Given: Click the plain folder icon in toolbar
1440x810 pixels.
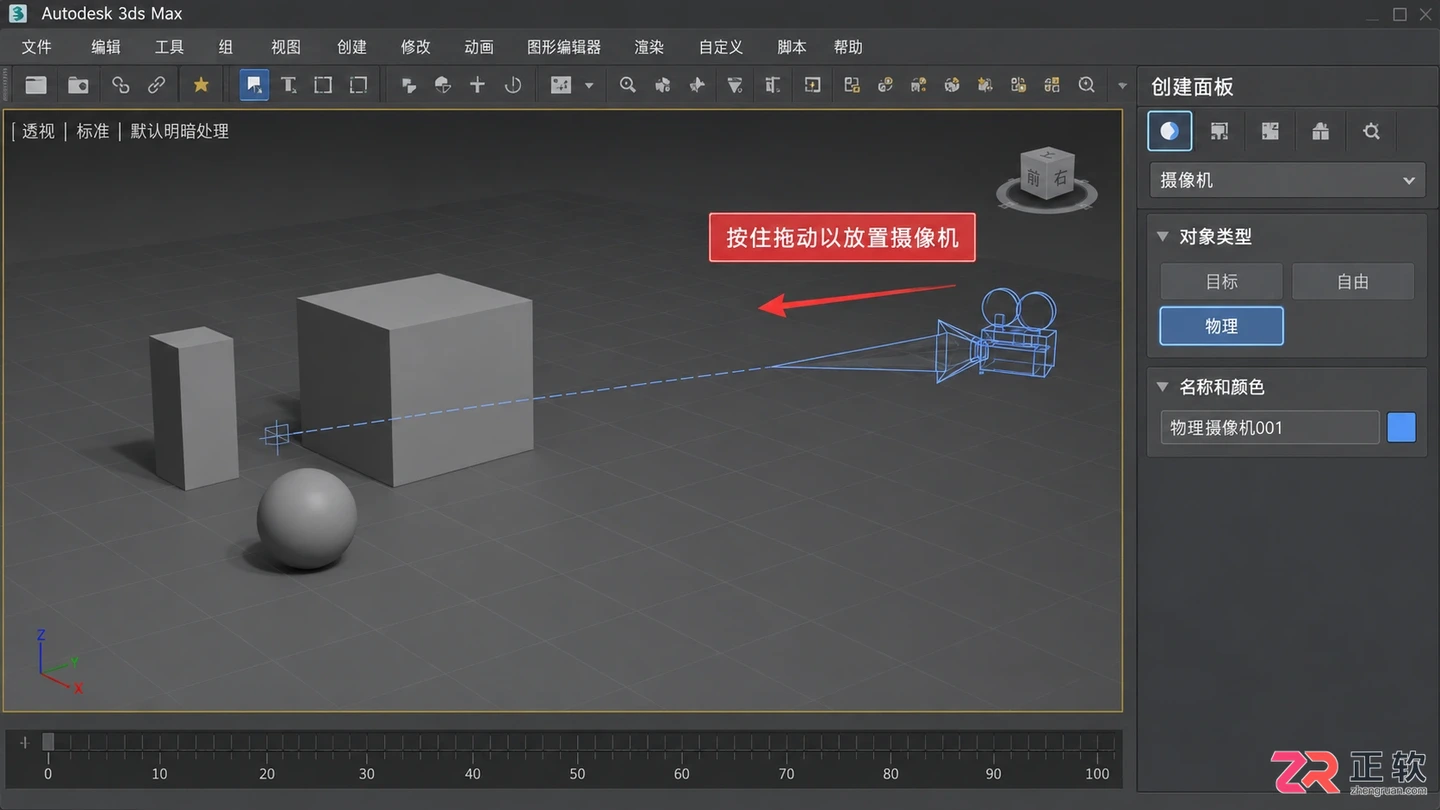Looking at the screenshot, I should pyautogui.click(x=36, y=85).
